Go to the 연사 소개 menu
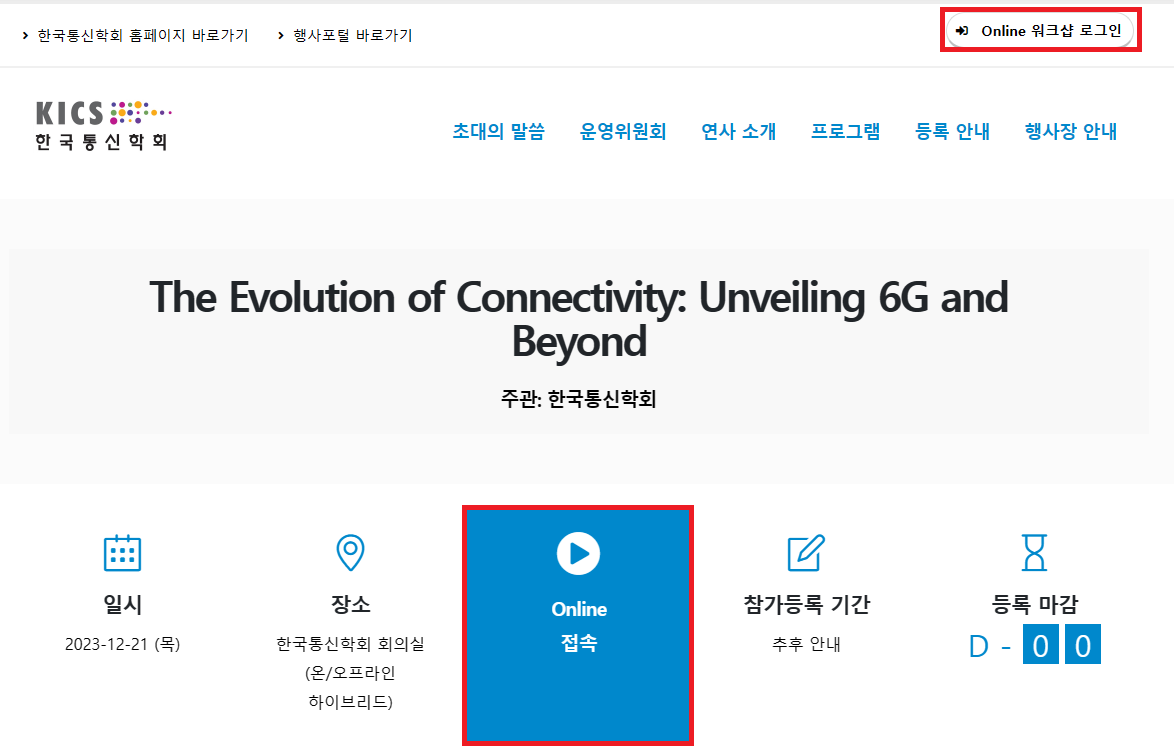1174x755 pixels. [738, 131]
